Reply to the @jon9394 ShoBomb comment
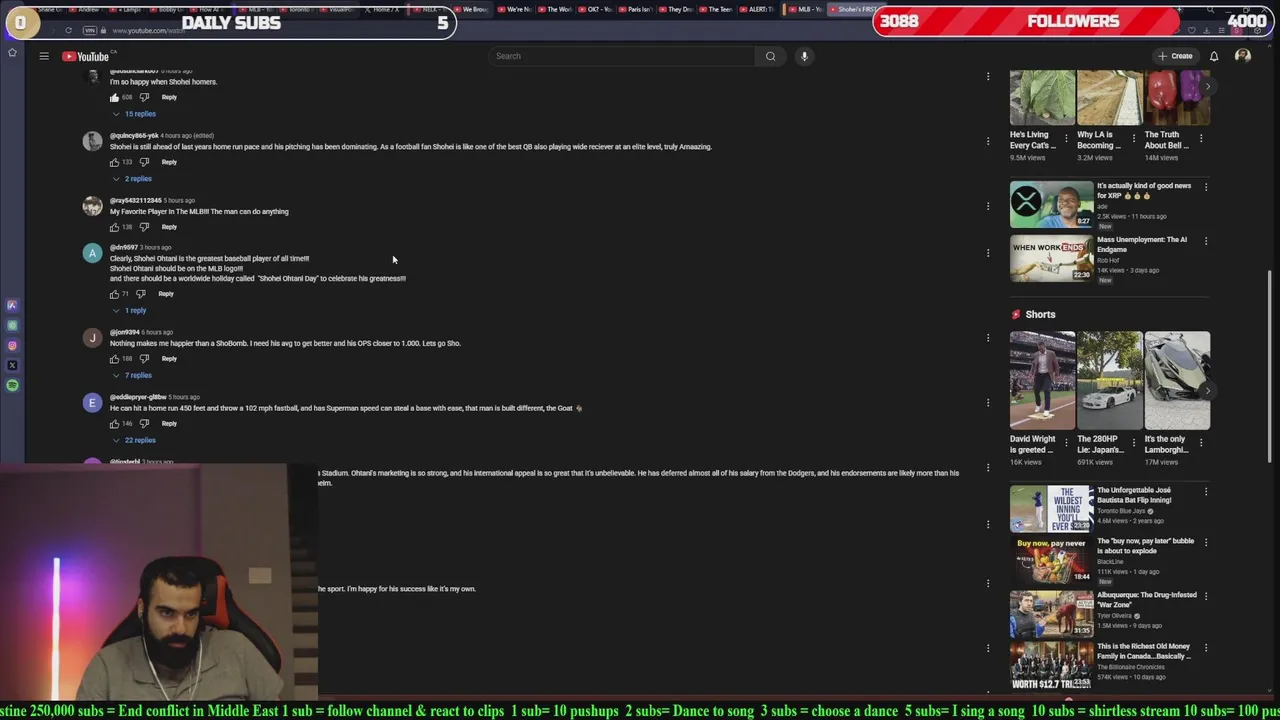This screenshot has height=720, width=1280. pos(169,359)
